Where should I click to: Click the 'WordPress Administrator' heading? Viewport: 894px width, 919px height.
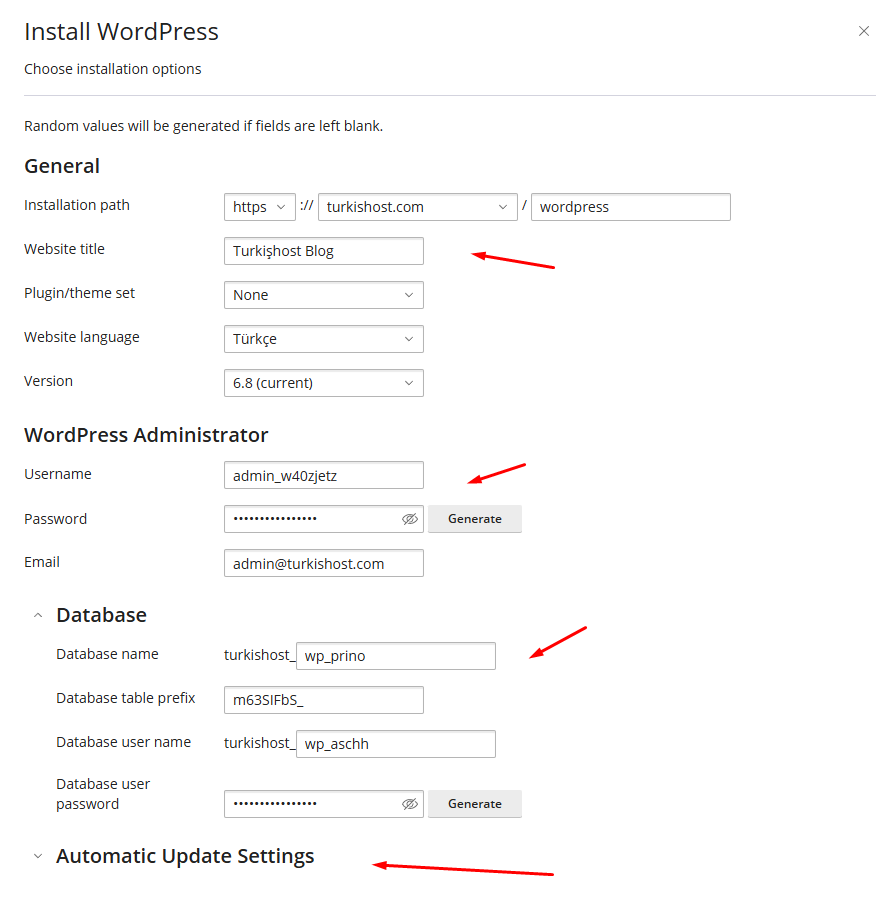click(x=146, y=435)
